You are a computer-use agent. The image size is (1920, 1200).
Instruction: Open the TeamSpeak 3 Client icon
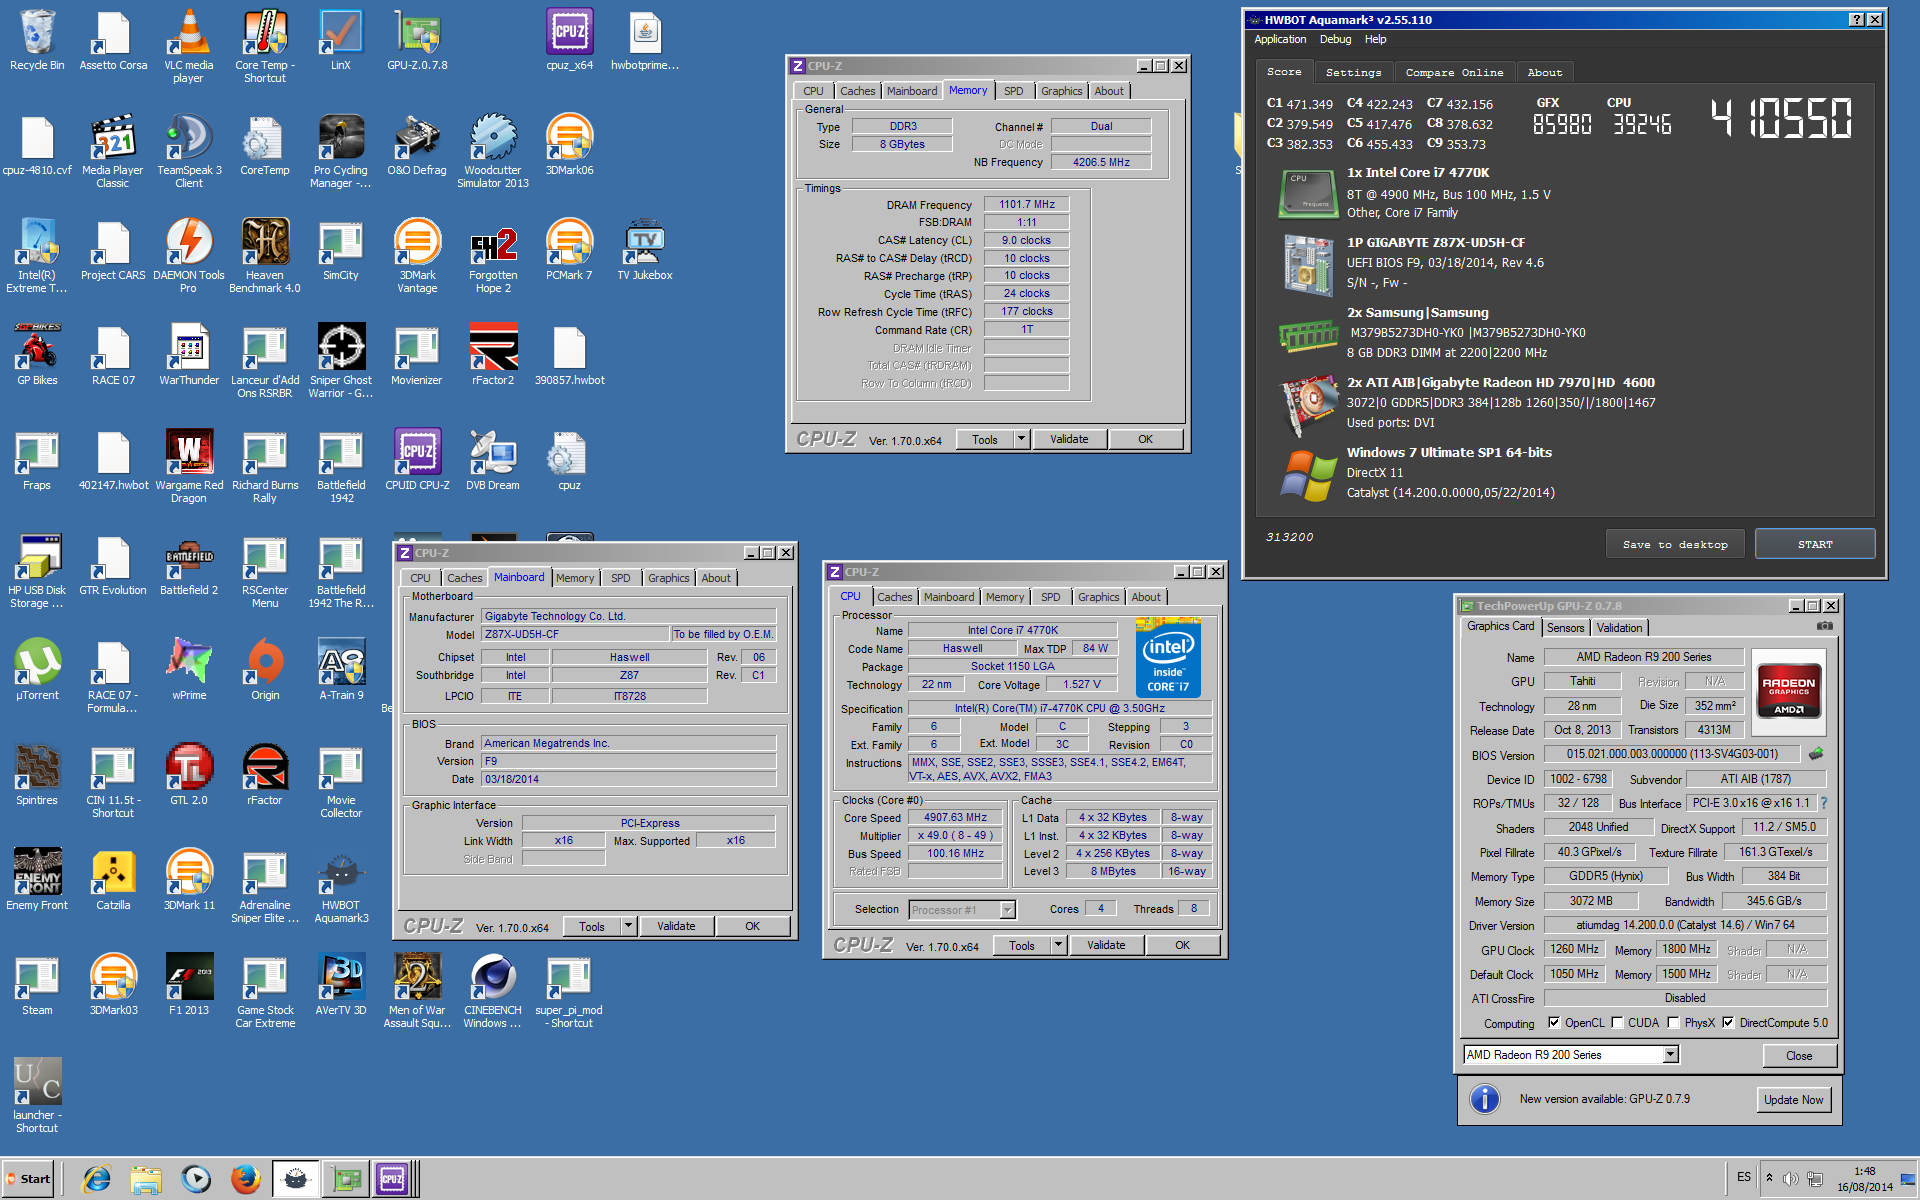[189, 151]
